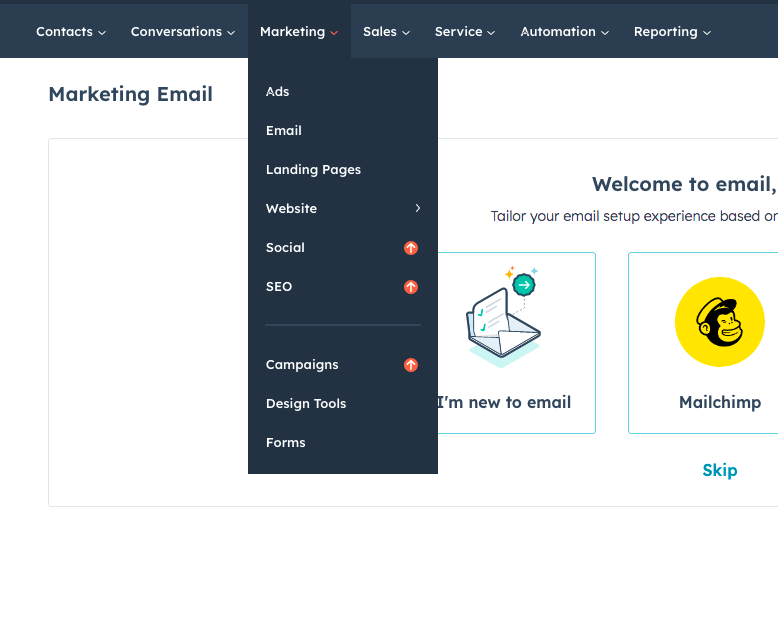
Task: Select Ads from the Marketing menu
Action: [x=277, y=92]
